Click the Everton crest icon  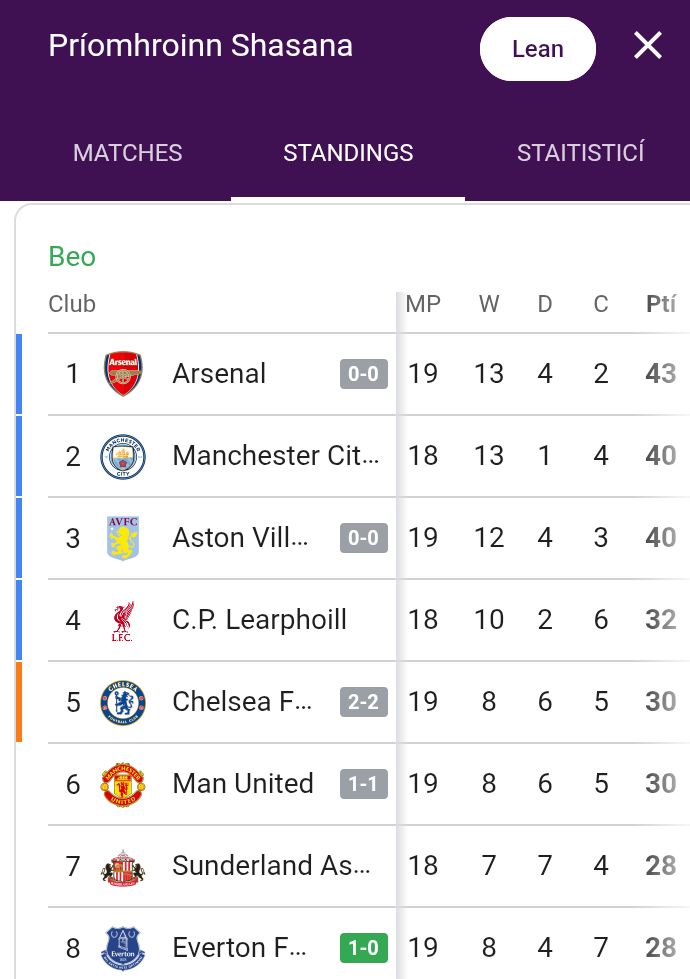pyautogui.click(x=123, y=948)
